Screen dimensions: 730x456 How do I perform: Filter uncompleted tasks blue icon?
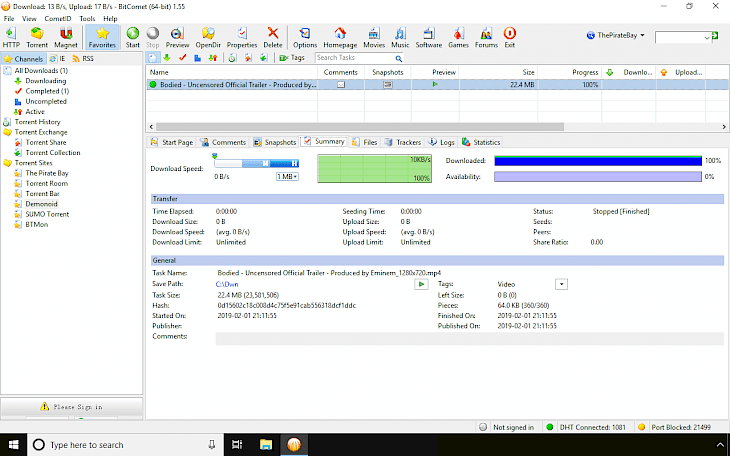click(197, 58)
